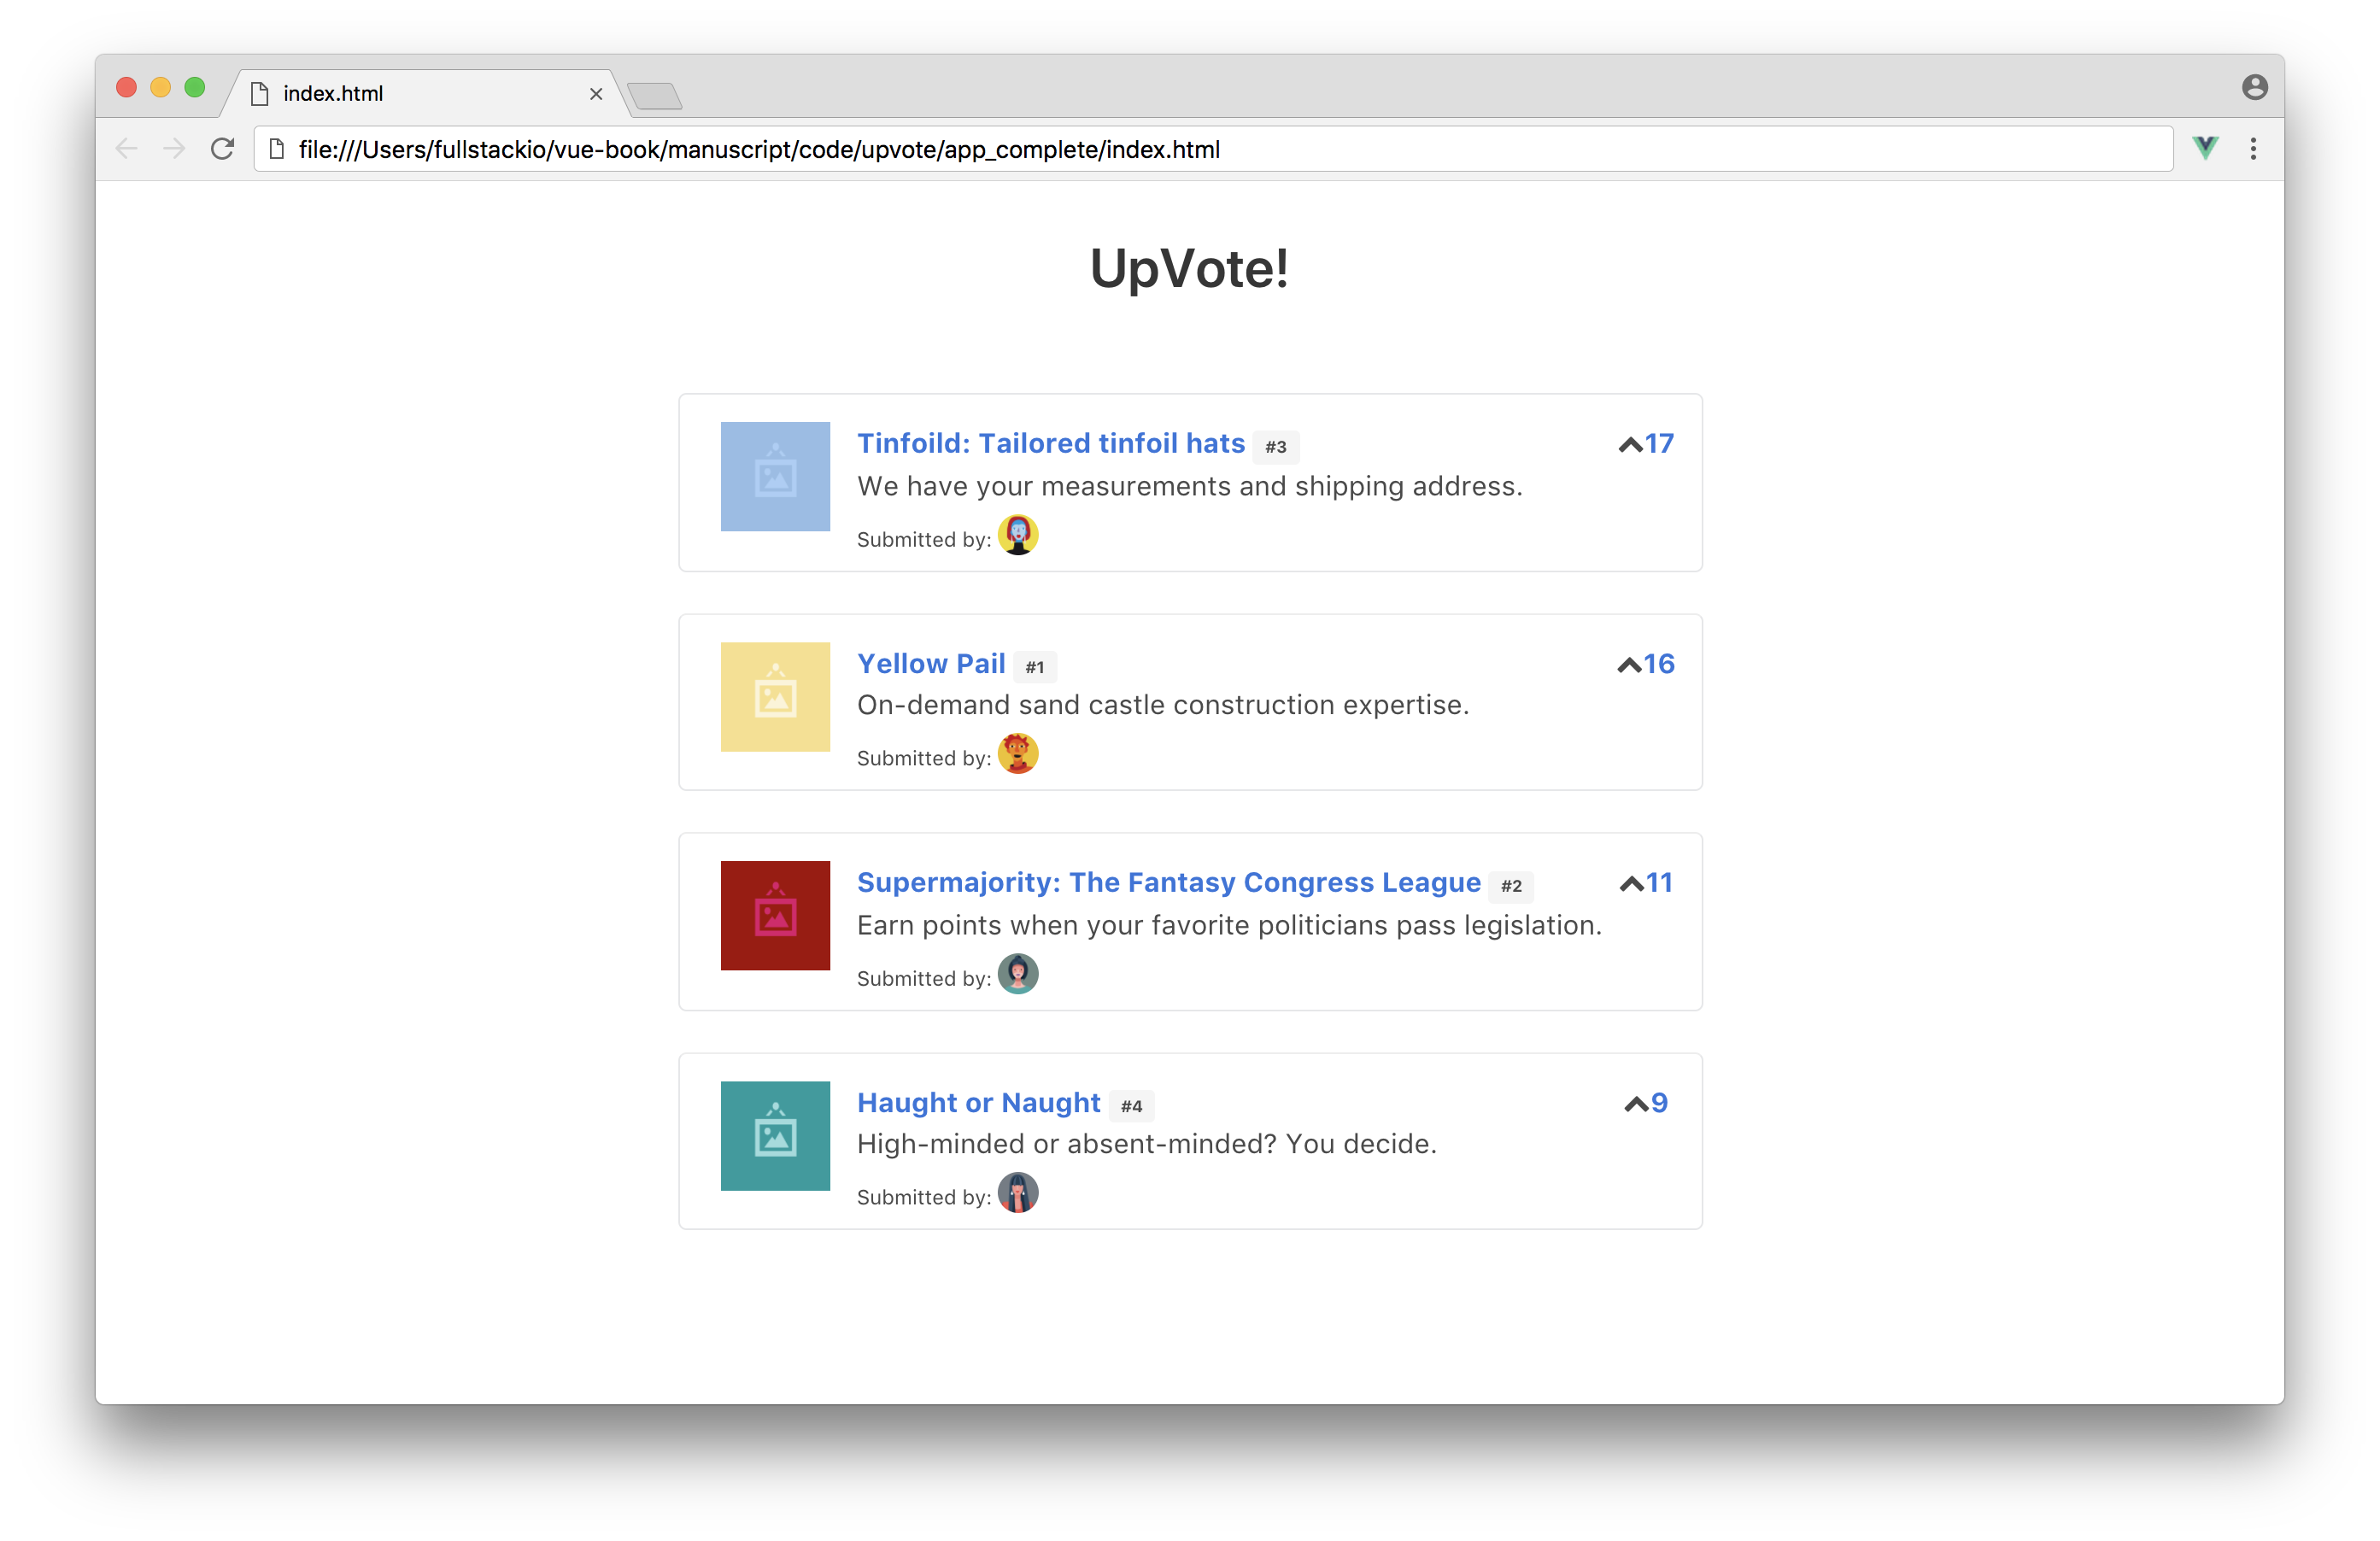The width and height of the screenshot is (2380, 1541).
Task: Open Supermajority: The Fantasy Congress League link
Action: (1168, 882)
